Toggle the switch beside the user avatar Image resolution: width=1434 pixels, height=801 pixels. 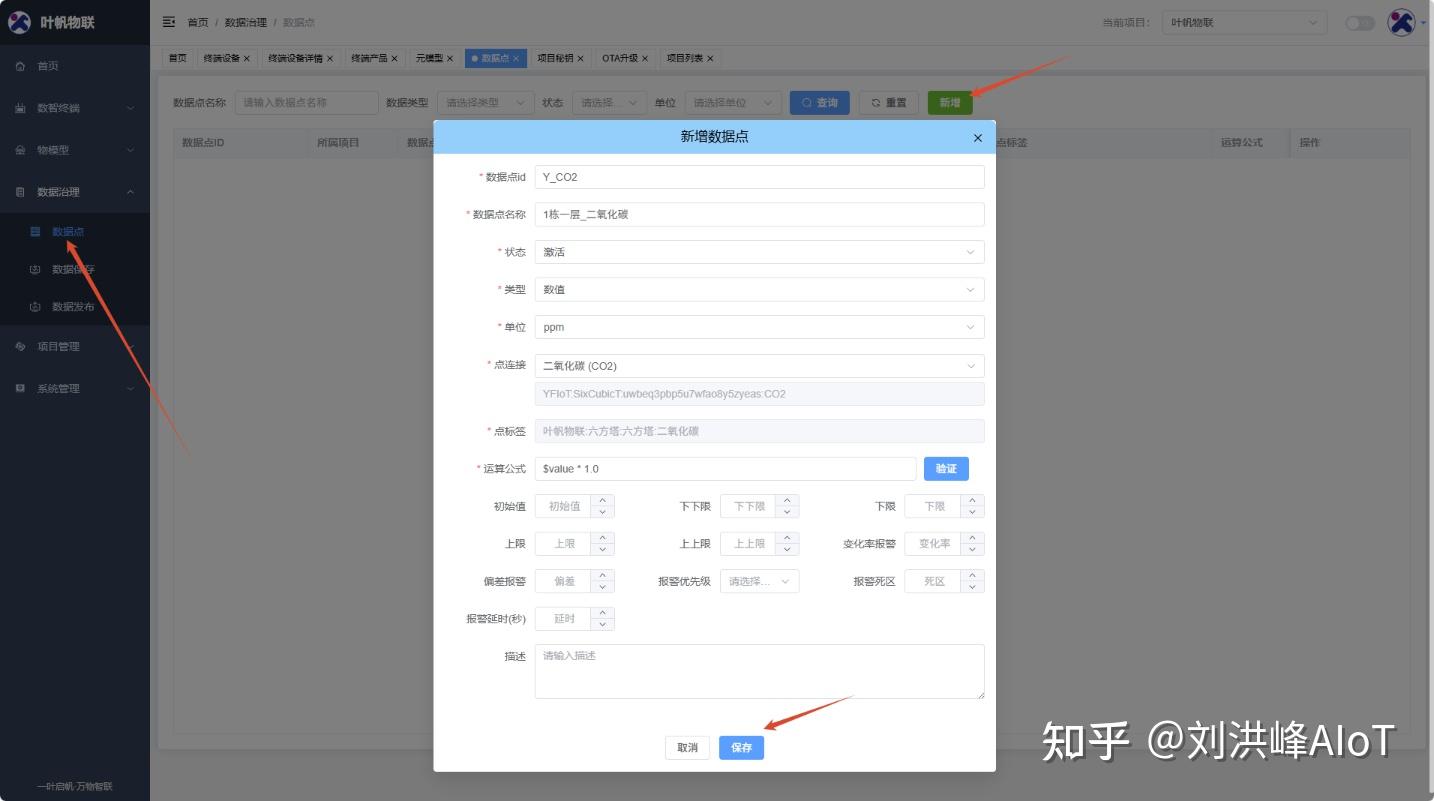click(1360, 23)
